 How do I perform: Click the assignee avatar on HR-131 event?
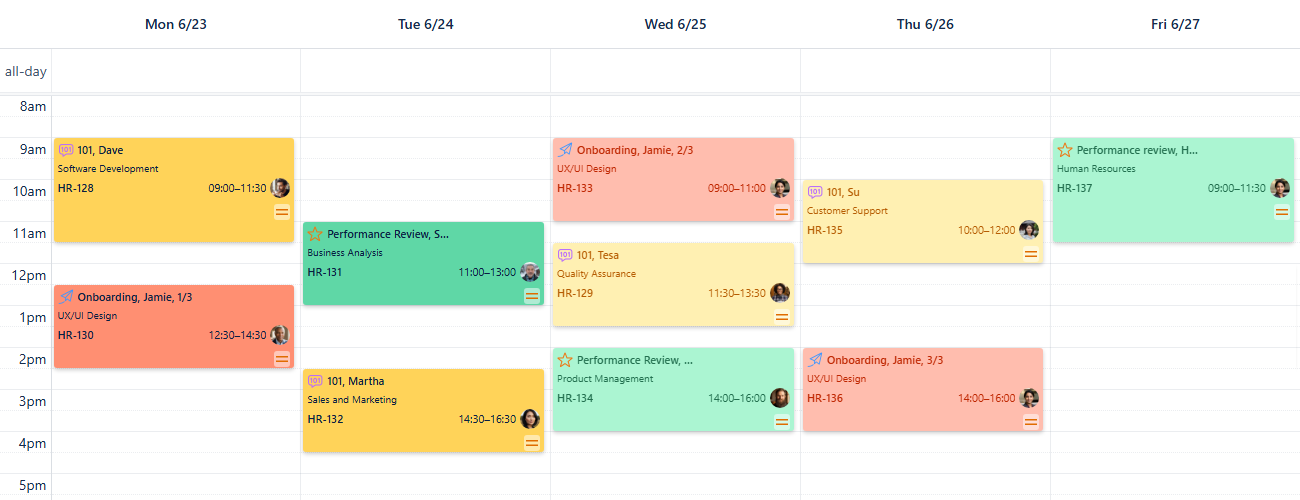pyautogui.click(x=530, y=272)
